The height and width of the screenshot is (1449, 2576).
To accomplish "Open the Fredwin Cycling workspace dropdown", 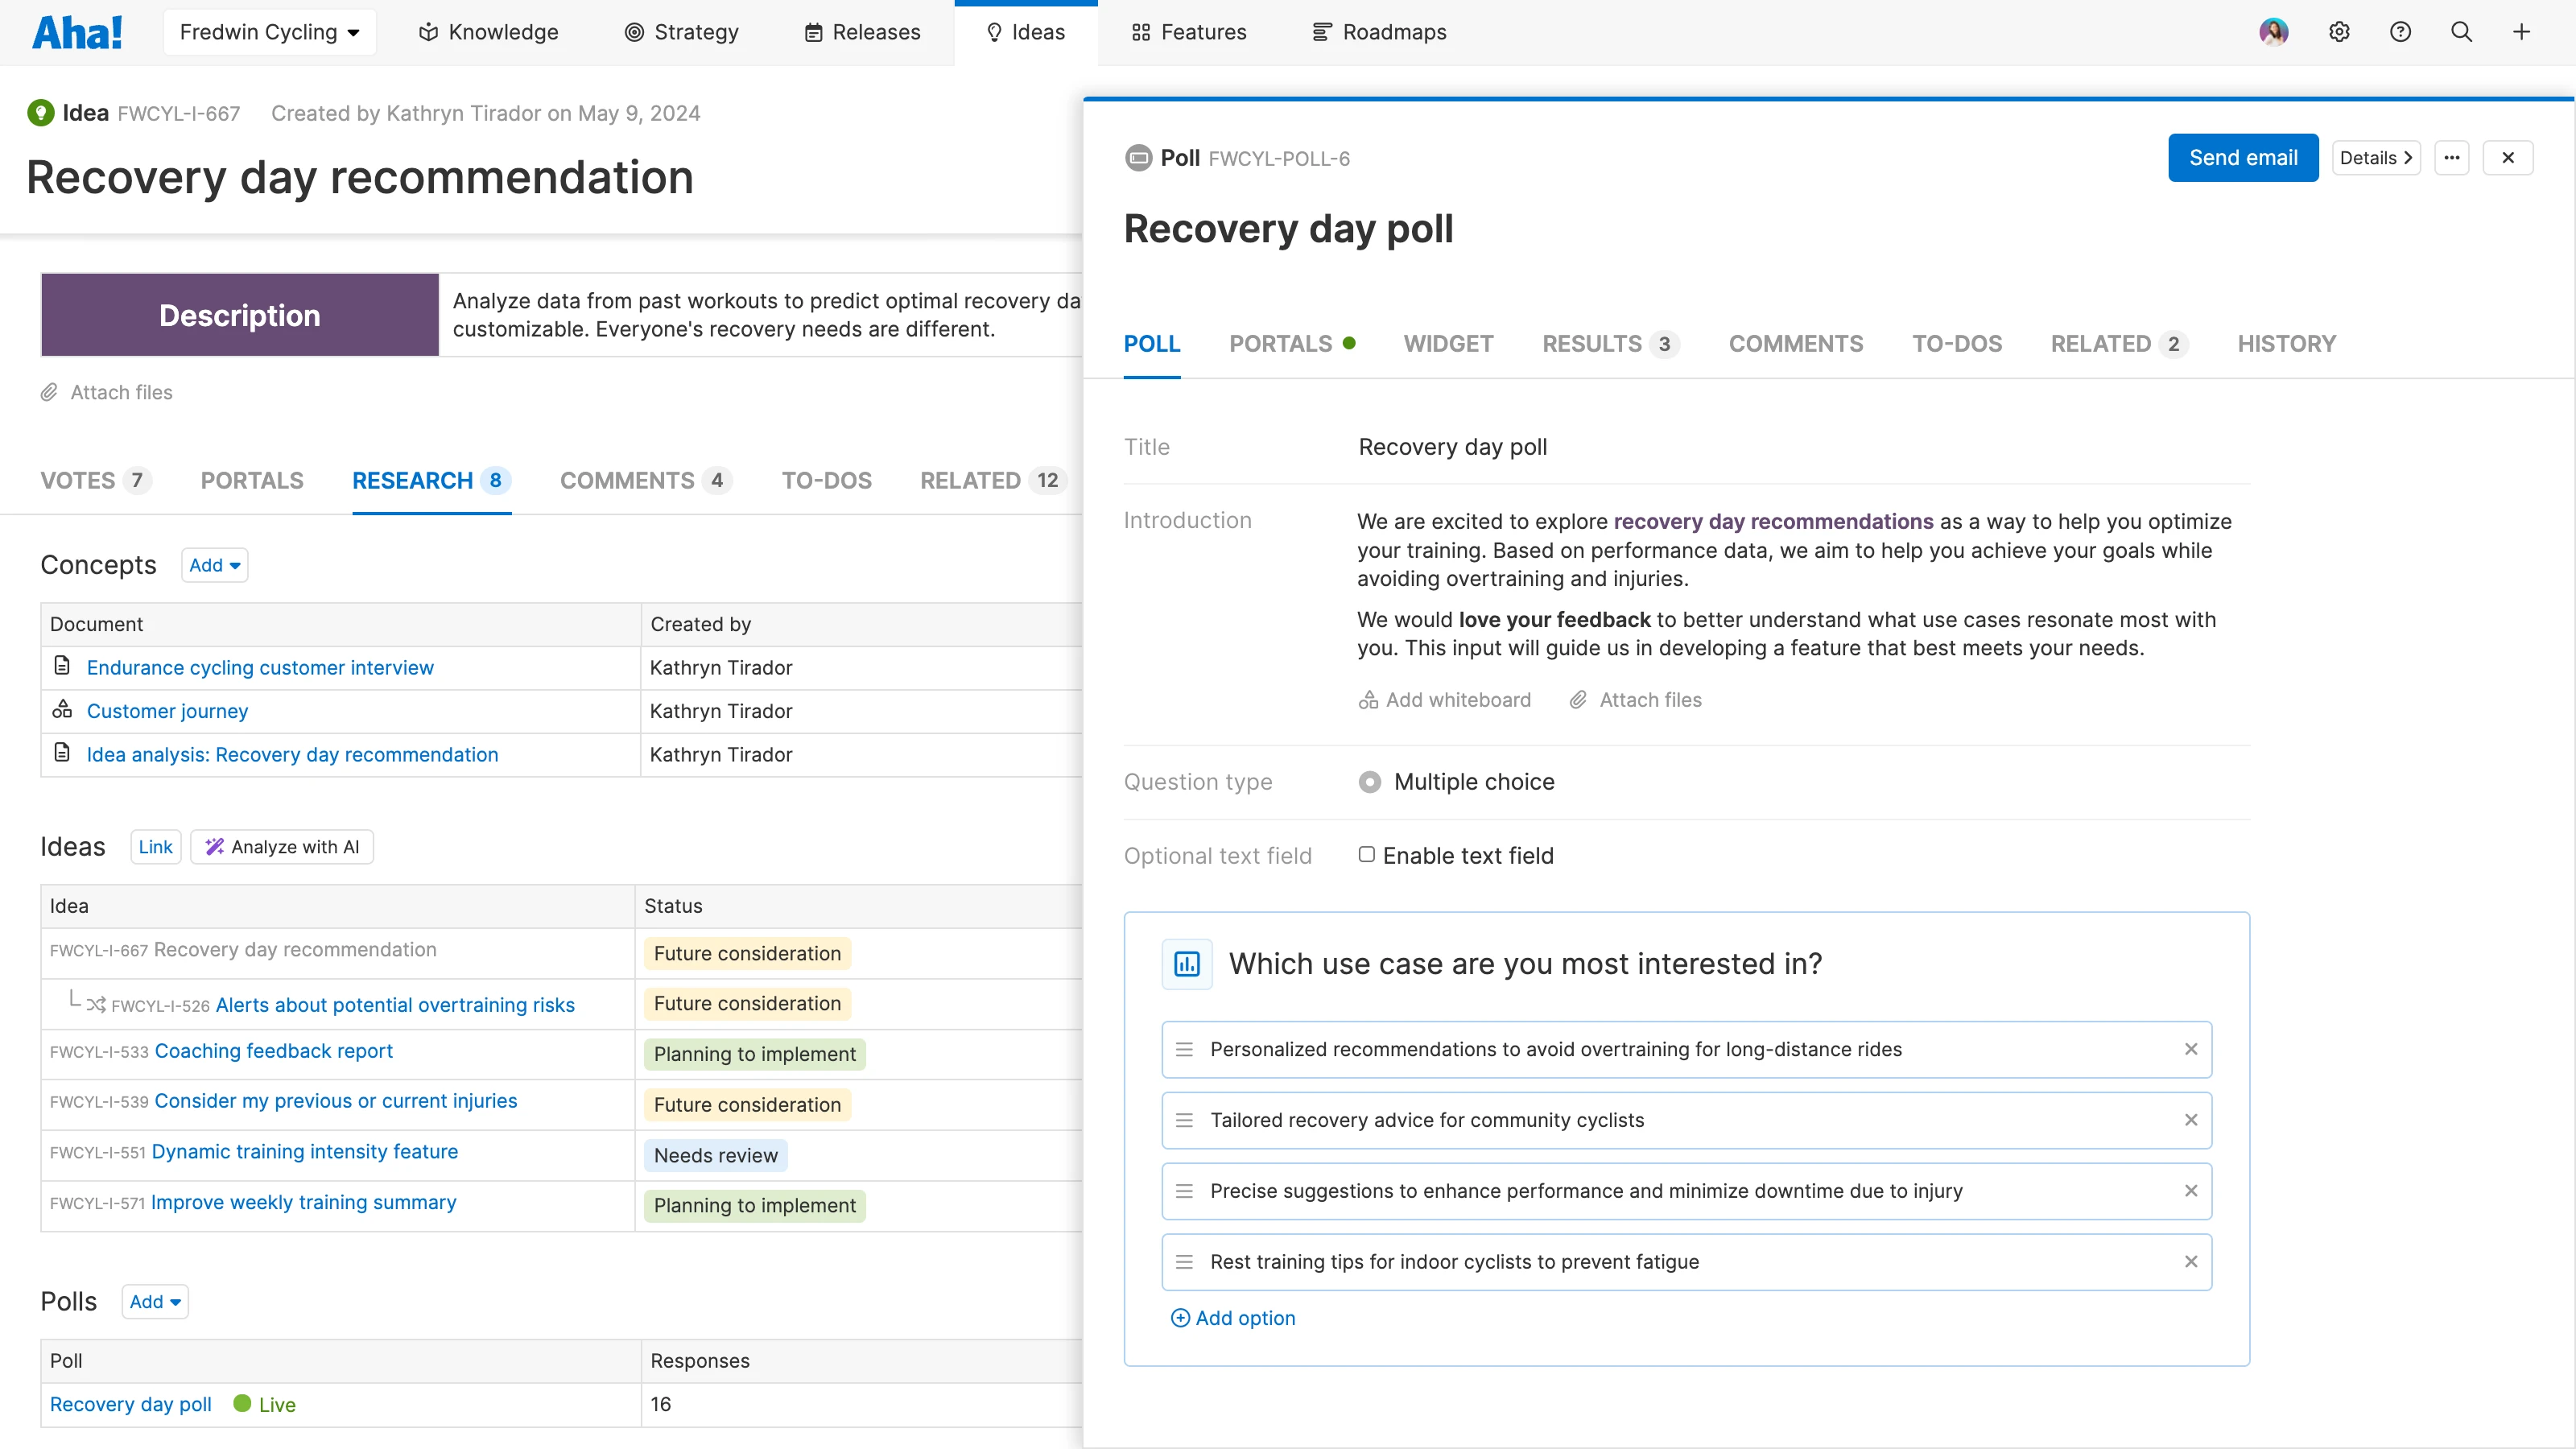I will [x=269, y=32].
